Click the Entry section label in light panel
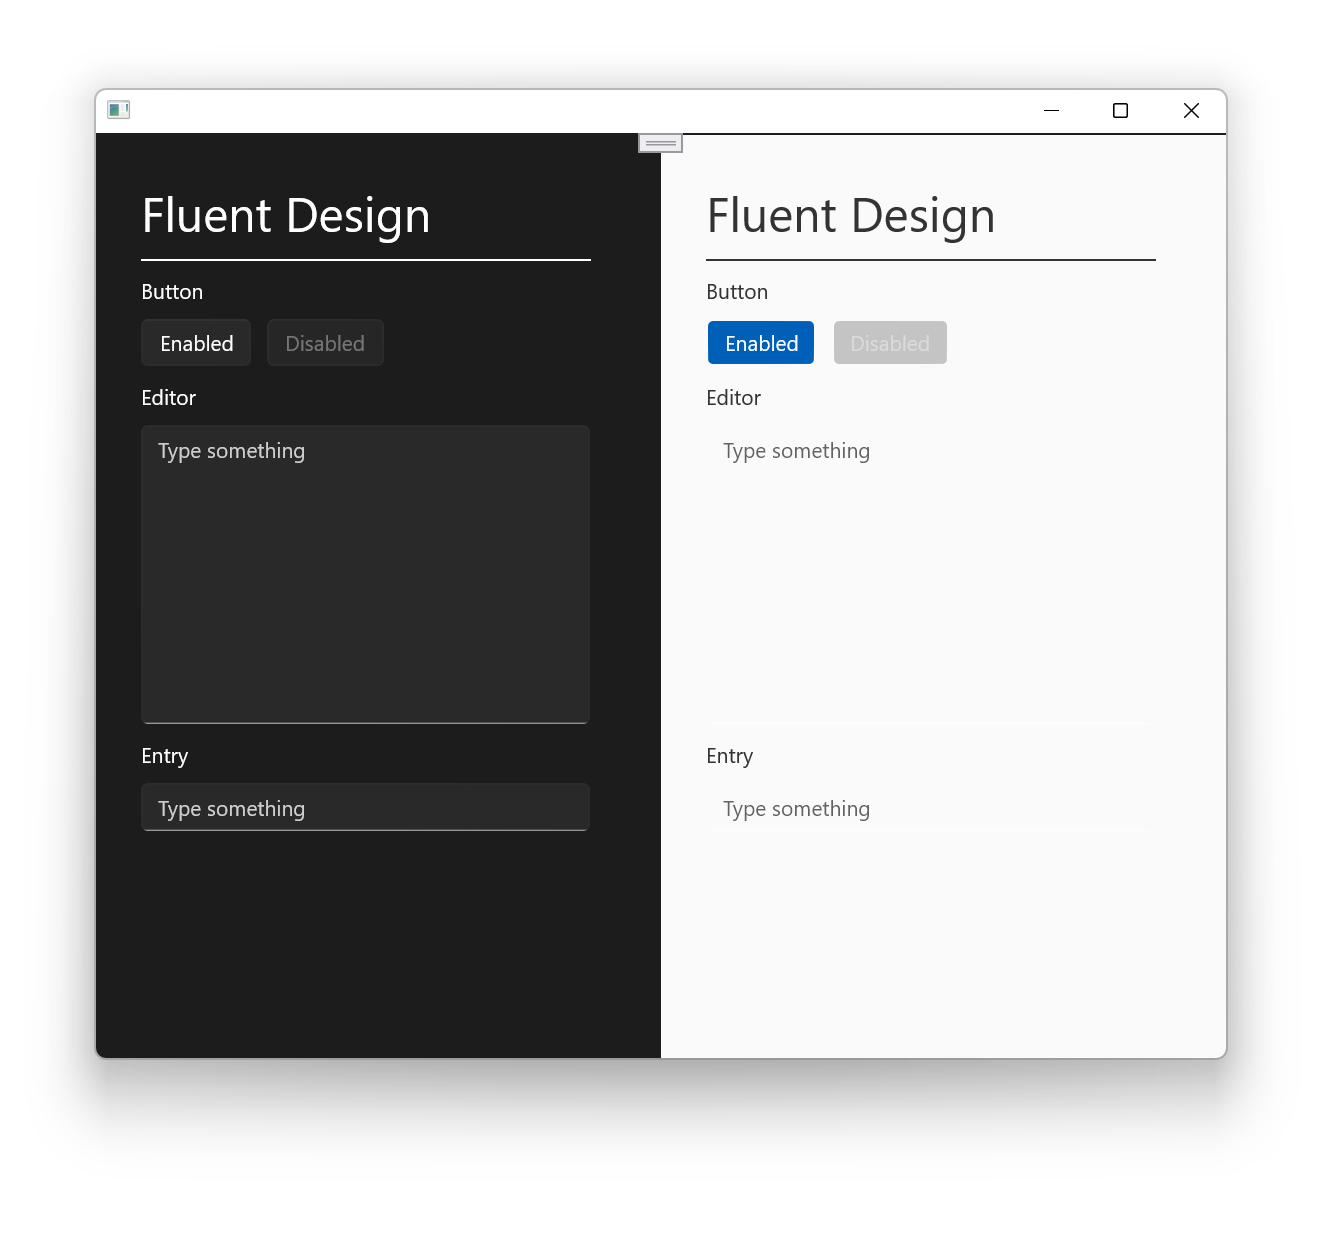This screenshot has width=1338, height=1236. coord(729,755)
